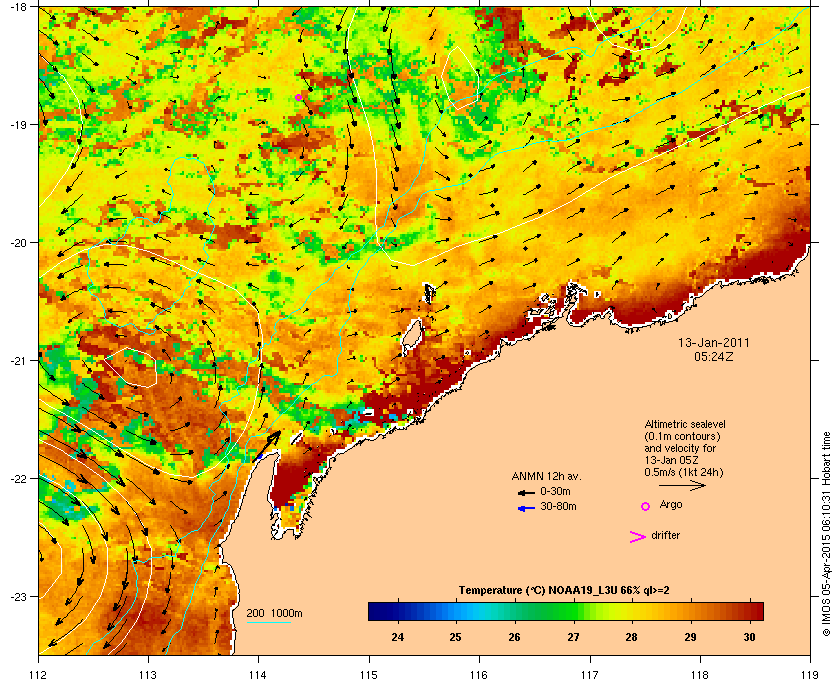The width and height of the screenshot is (840, 680).
Task: Click the '0-30m' legend label
Action: coord(555,491)
